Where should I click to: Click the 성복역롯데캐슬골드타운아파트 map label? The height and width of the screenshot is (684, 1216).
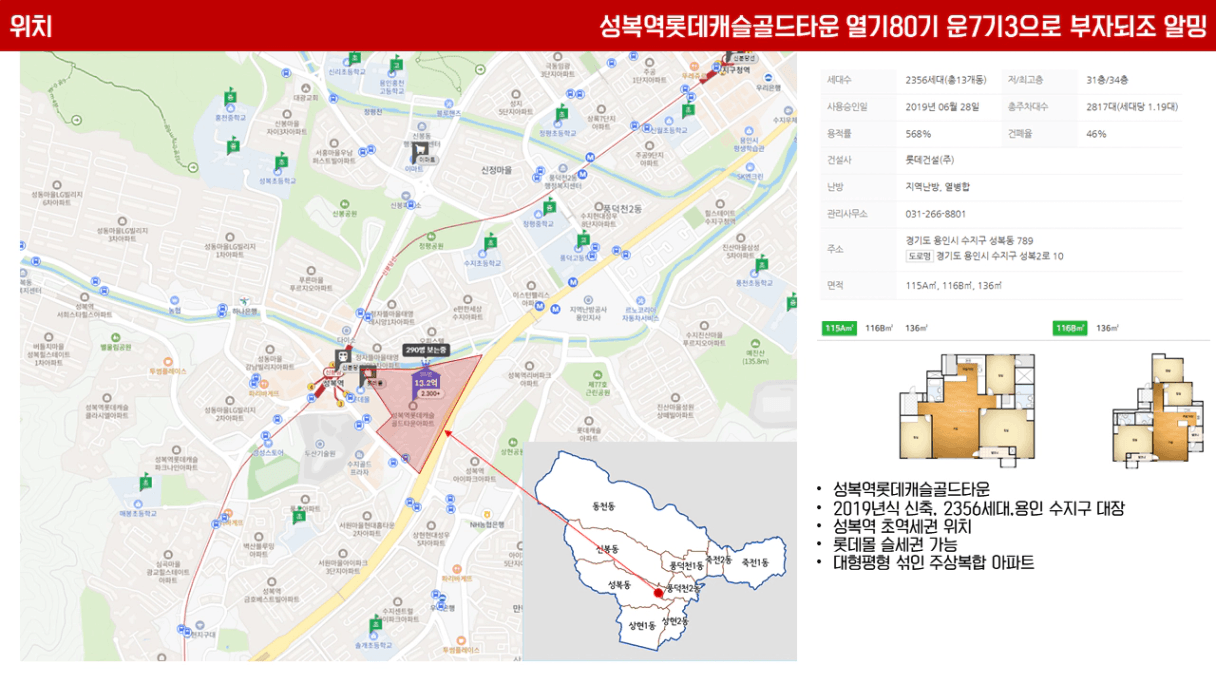point(413,418)
